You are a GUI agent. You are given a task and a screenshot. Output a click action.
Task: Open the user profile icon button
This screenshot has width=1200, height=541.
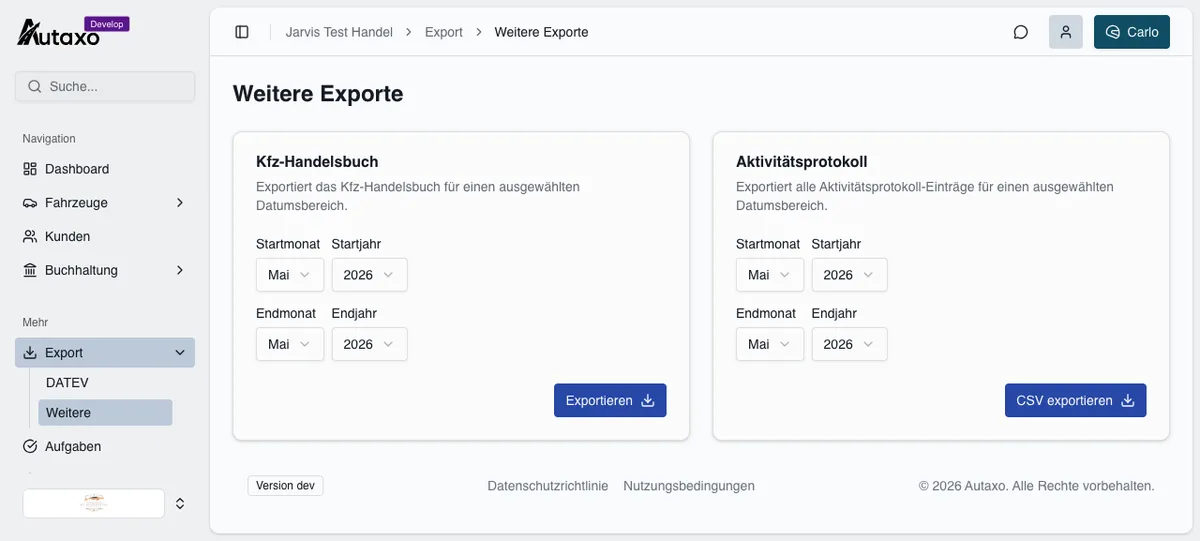(x=1066, y=32)
